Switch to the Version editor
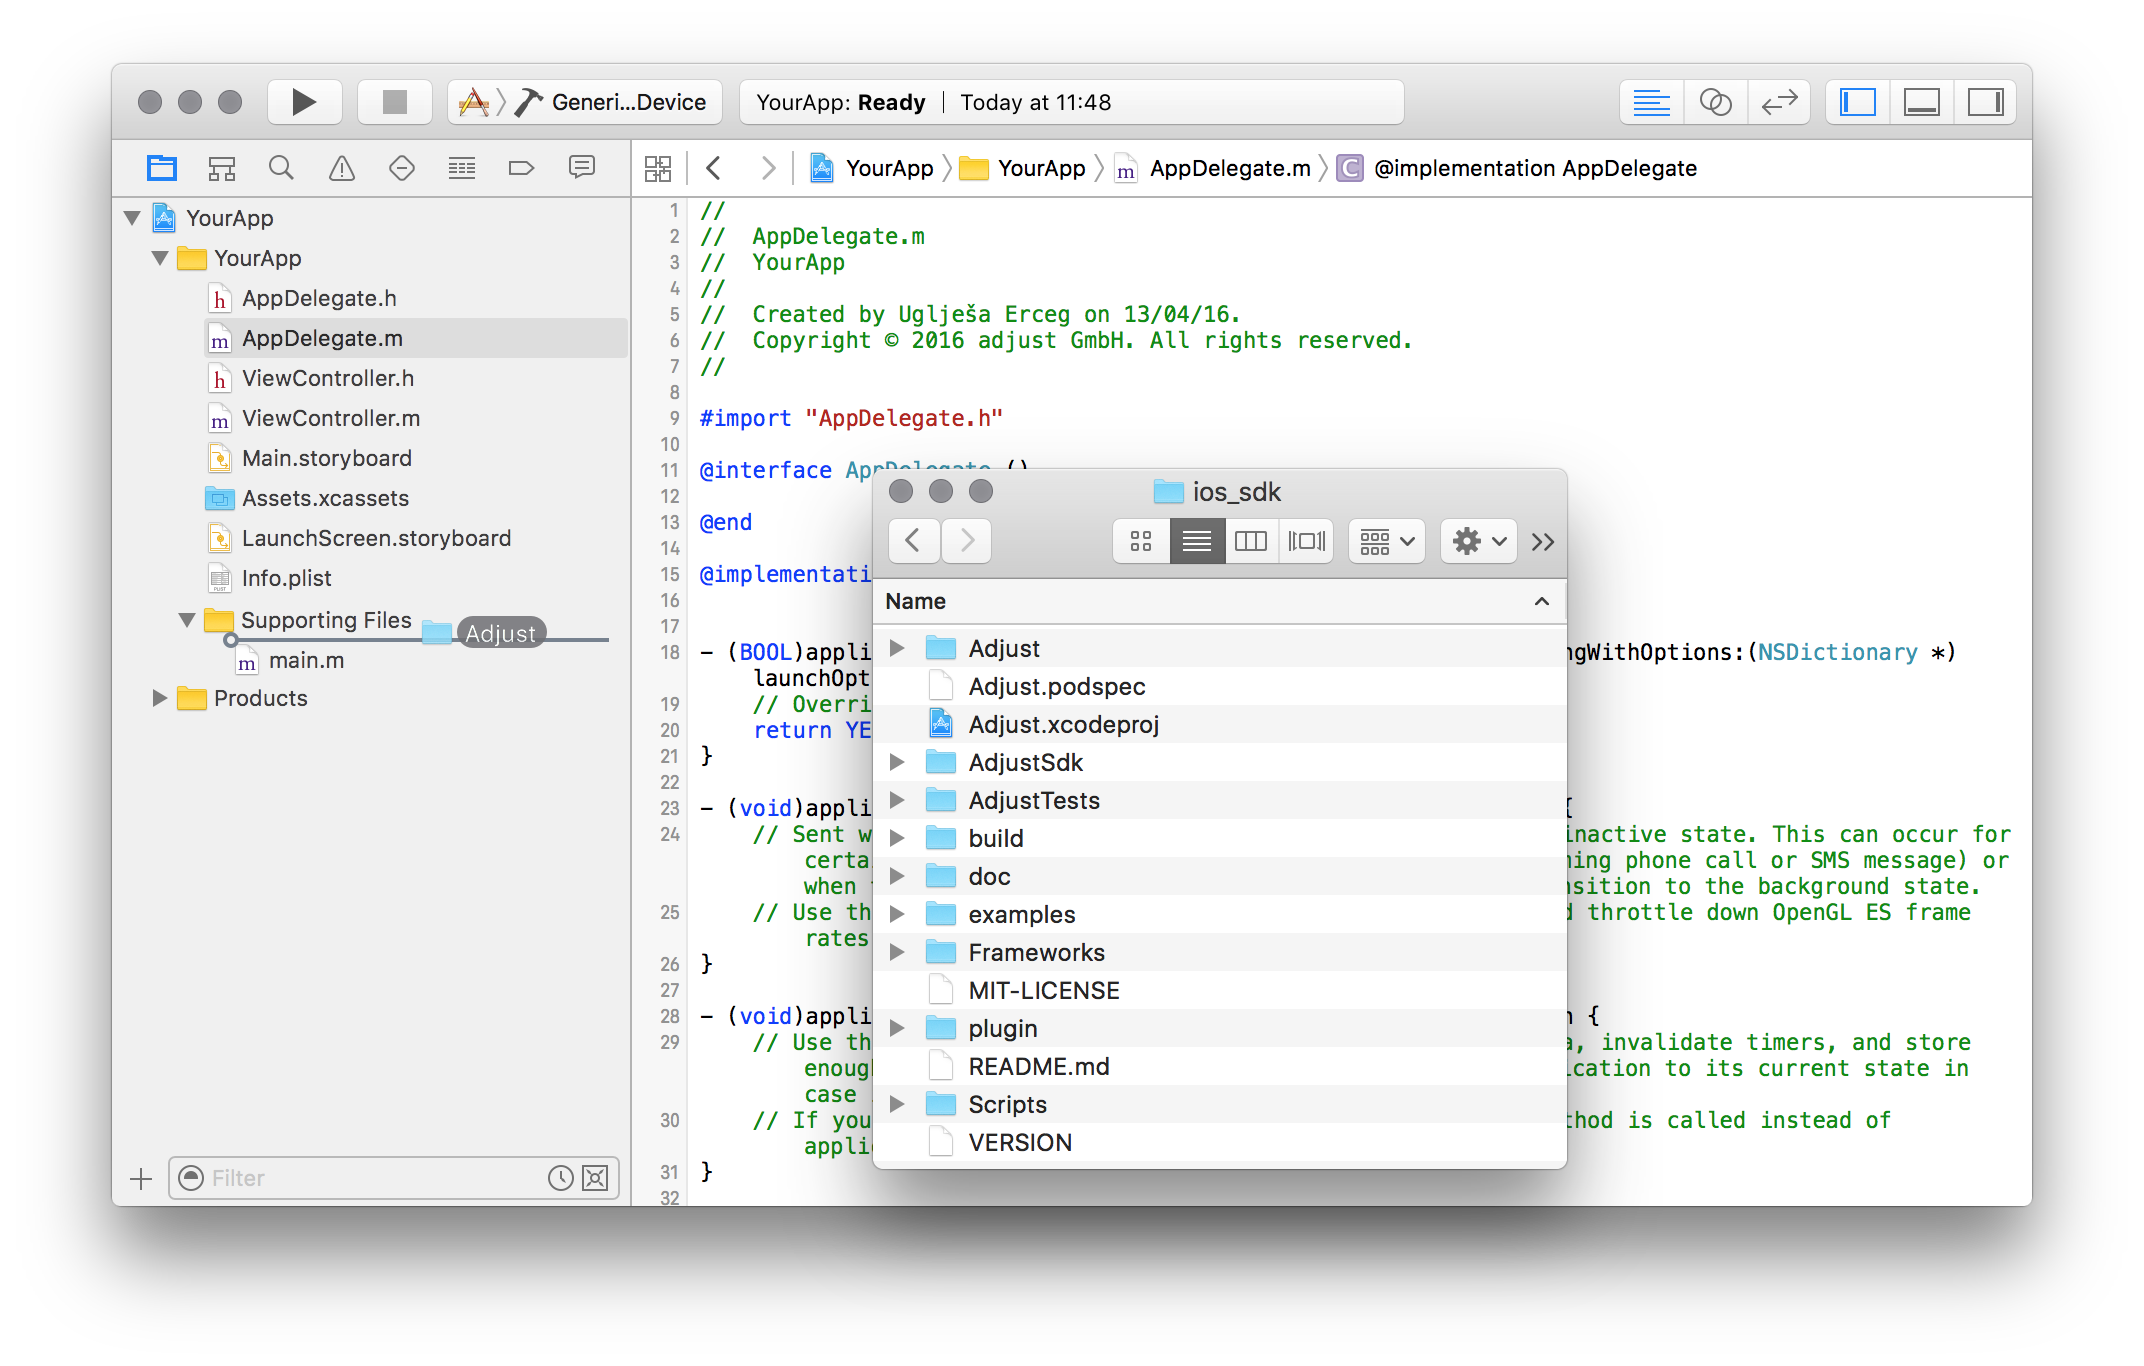 [x=1779, y=102]
